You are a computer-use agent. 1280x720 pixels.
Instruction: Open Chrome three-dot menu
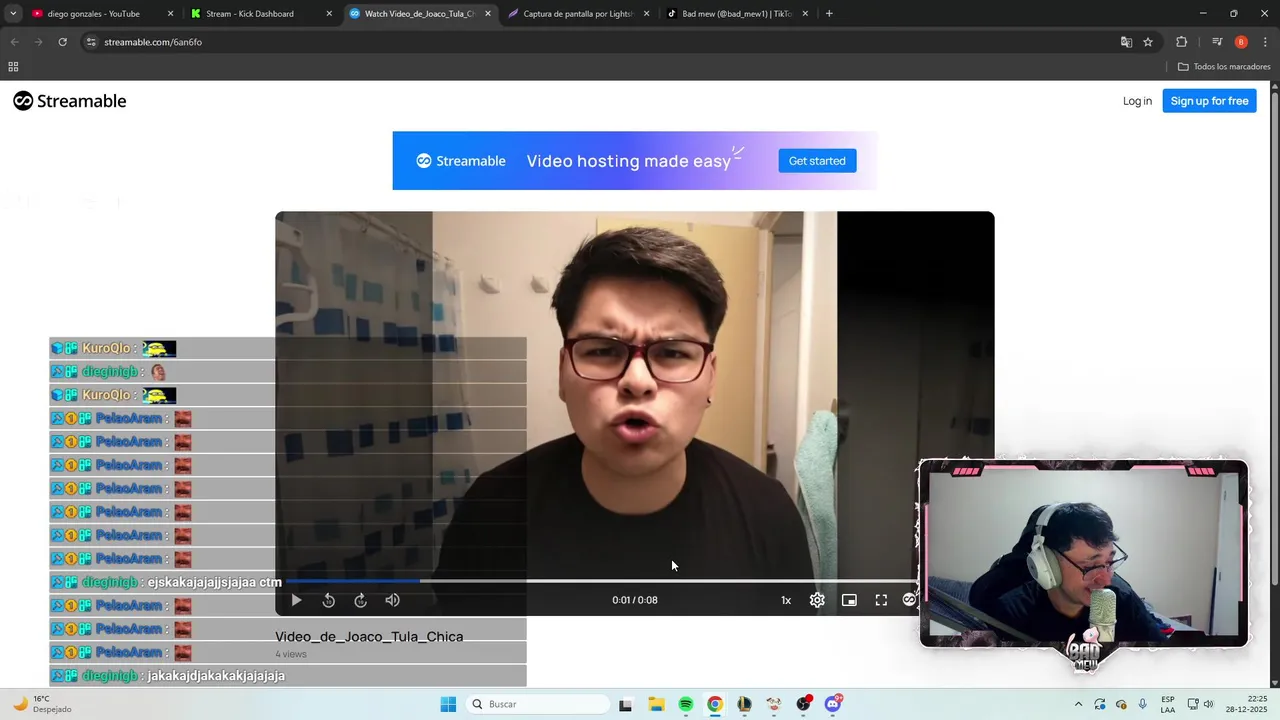[1266, 42]
